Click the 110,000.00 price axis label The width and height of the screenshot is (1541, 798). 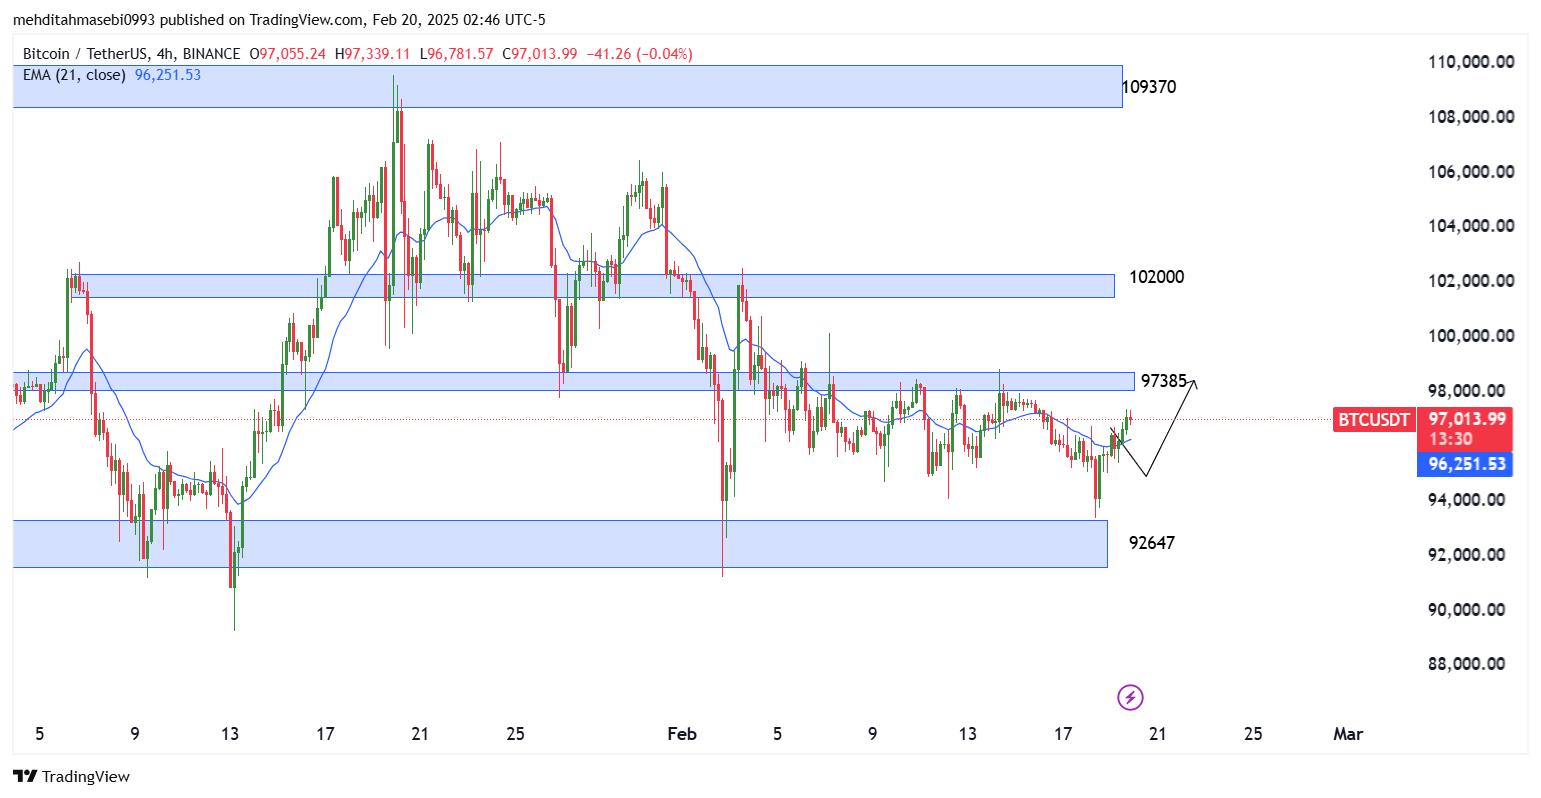(x=1471, y=62)
